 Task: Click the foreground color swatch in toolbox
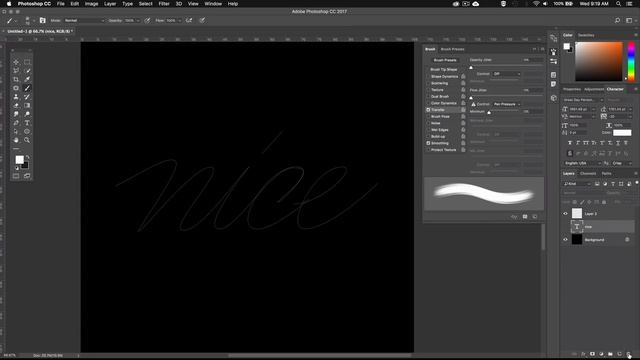click(19, 160)
